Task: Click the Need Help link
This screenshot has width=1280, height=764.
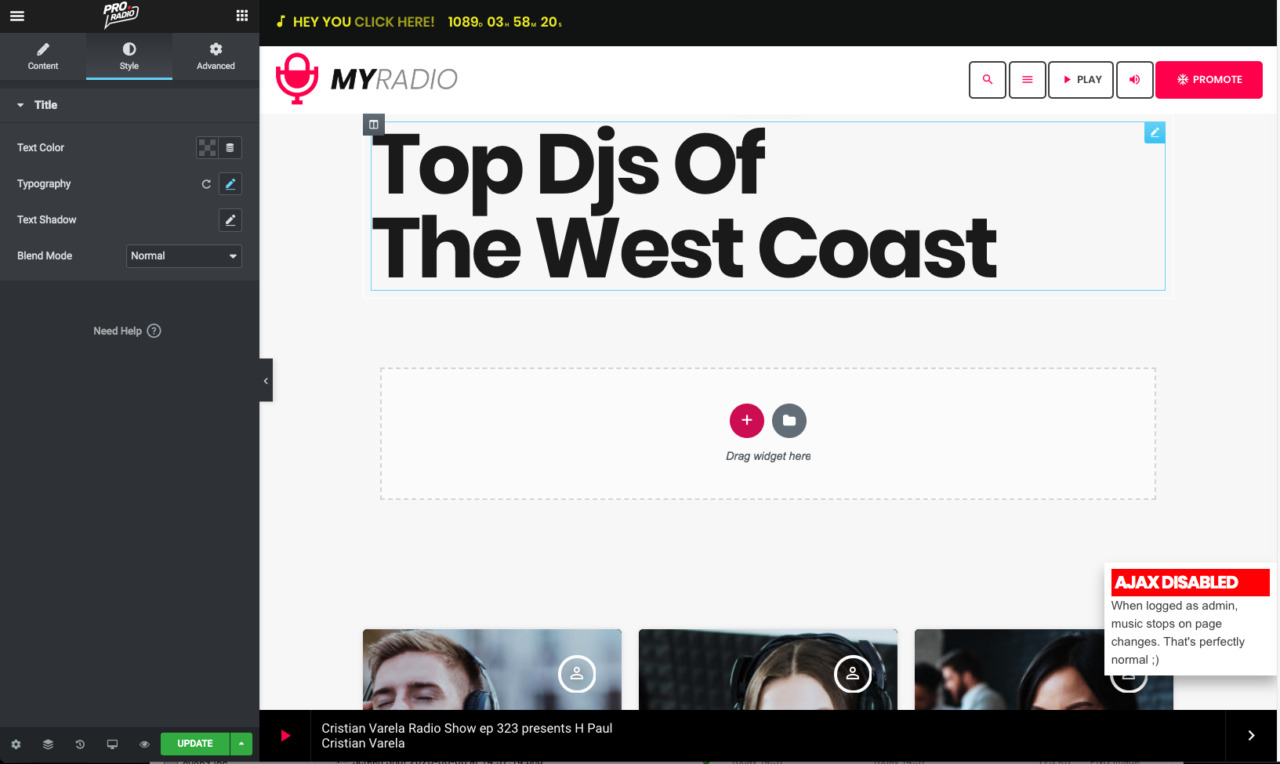Action: coord(127,331)
